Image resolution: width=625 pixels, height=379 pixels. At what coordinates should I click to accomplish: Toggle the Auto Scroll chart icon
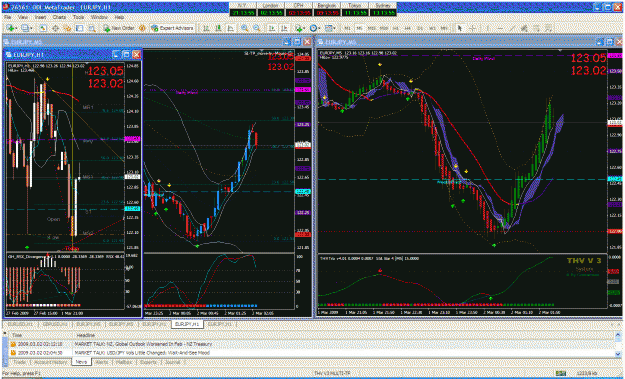click(x=272, y=28)
